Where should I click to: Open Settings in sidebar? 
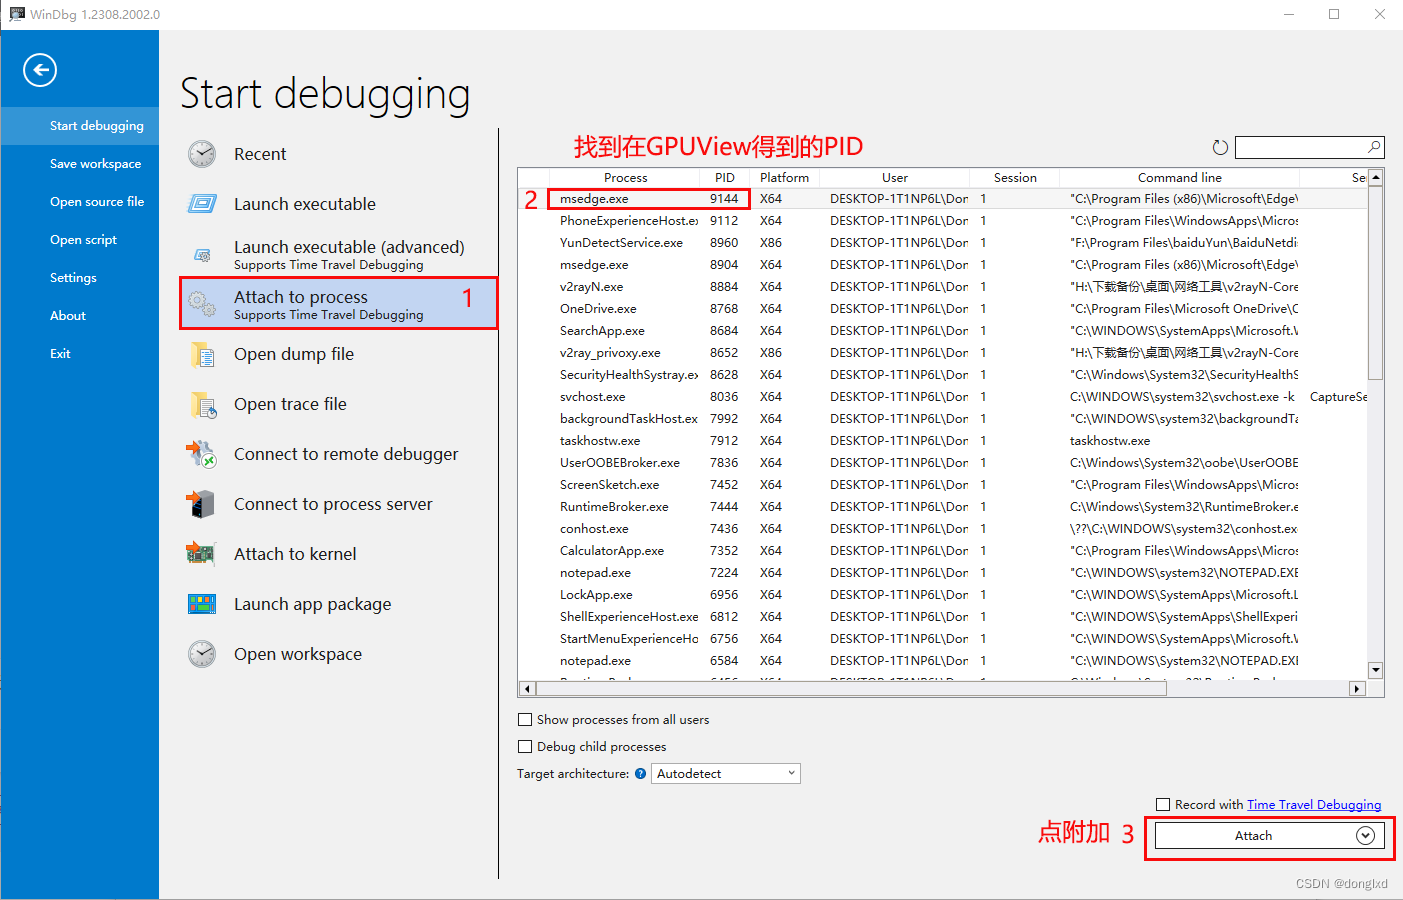click(80, 278)
